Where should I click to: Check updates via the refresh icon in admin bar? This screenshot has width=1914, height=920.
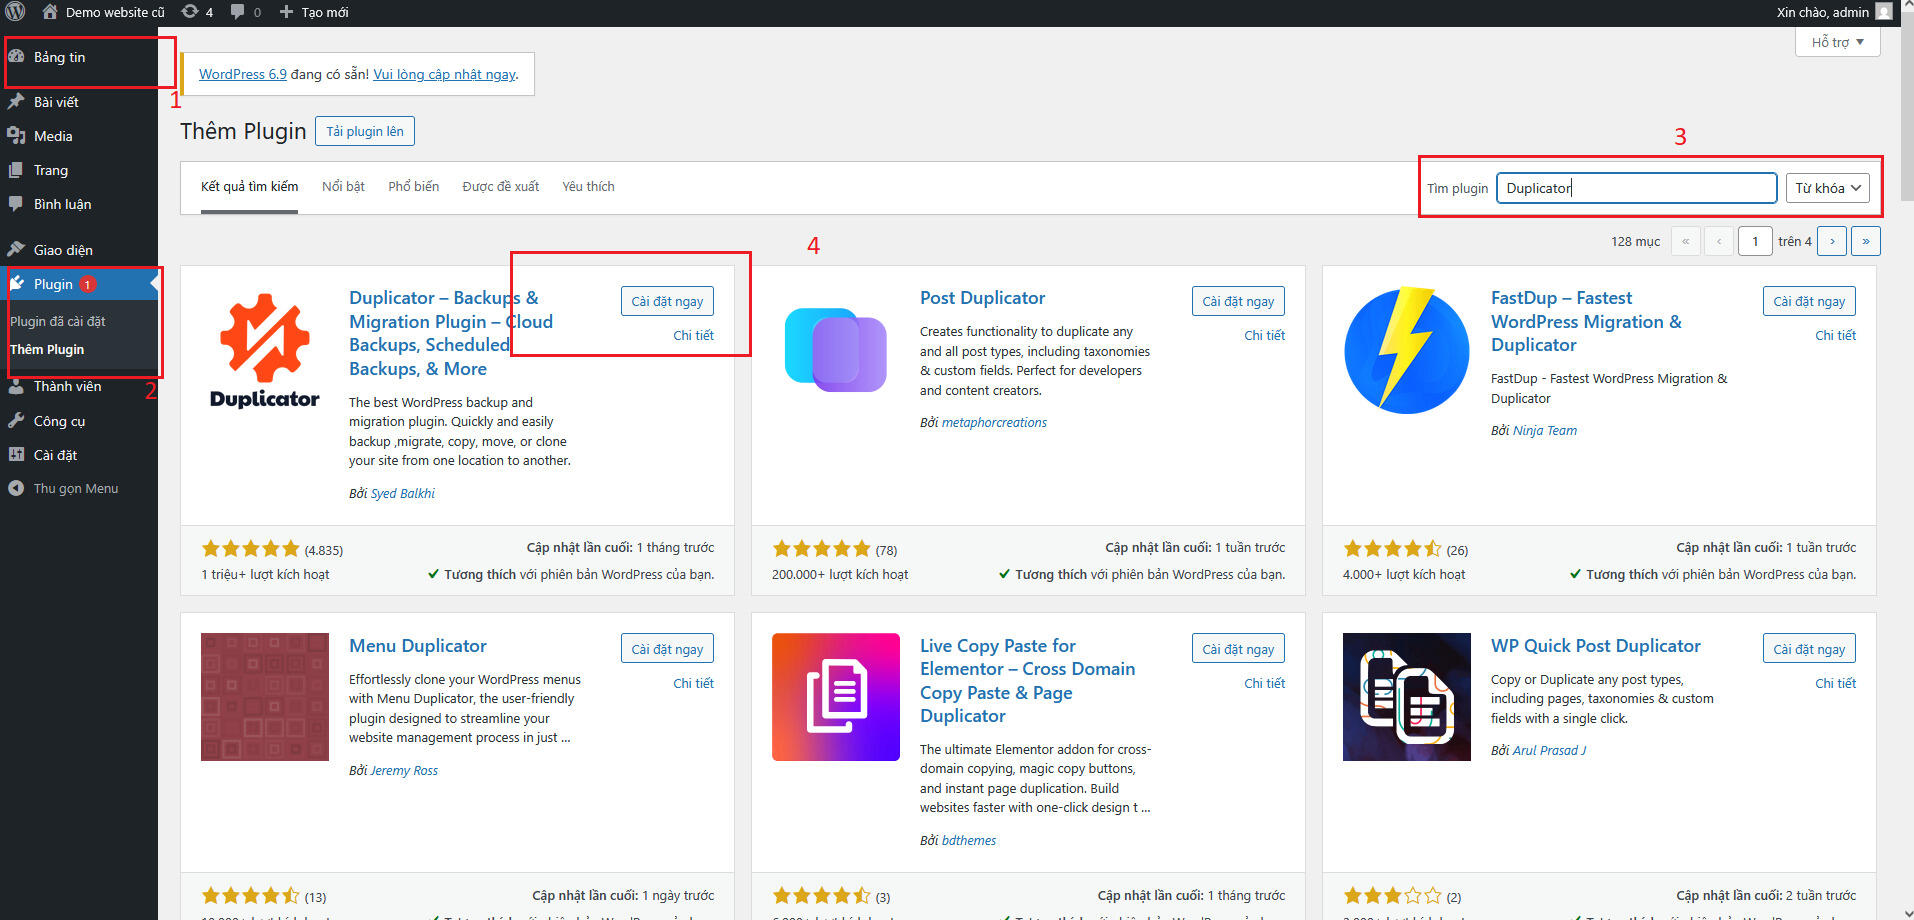click(x=190, y=12)
